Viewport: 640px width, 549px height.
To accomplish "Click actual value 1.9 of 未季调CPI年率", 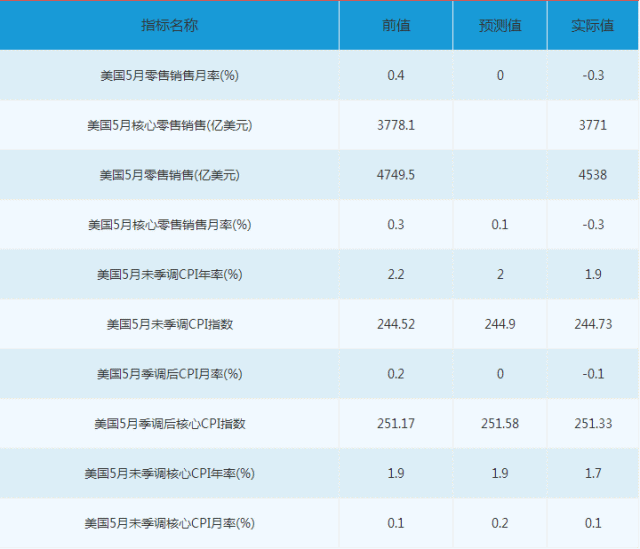I will point(593,275).
